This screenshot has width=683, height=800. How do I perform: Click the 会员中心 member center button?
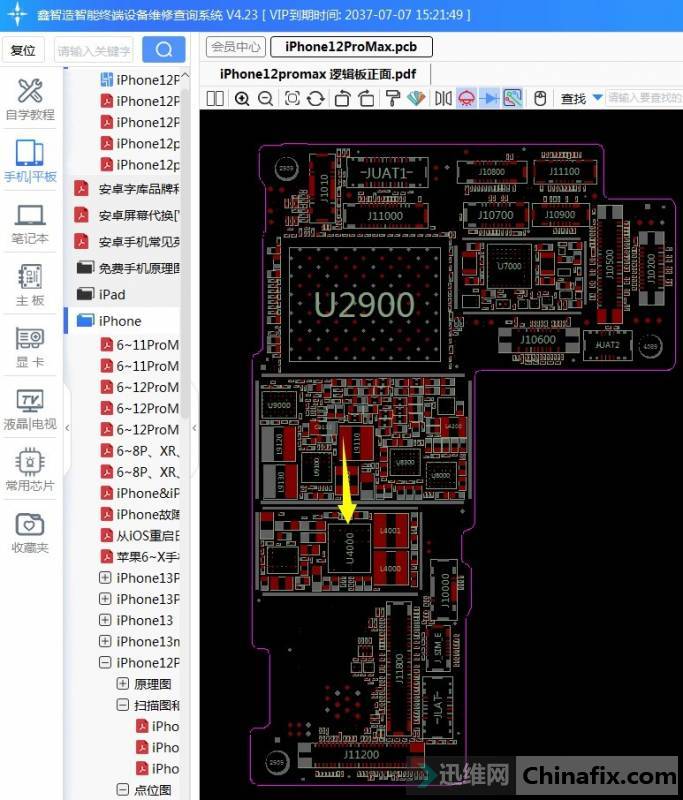tap(235, 46)
